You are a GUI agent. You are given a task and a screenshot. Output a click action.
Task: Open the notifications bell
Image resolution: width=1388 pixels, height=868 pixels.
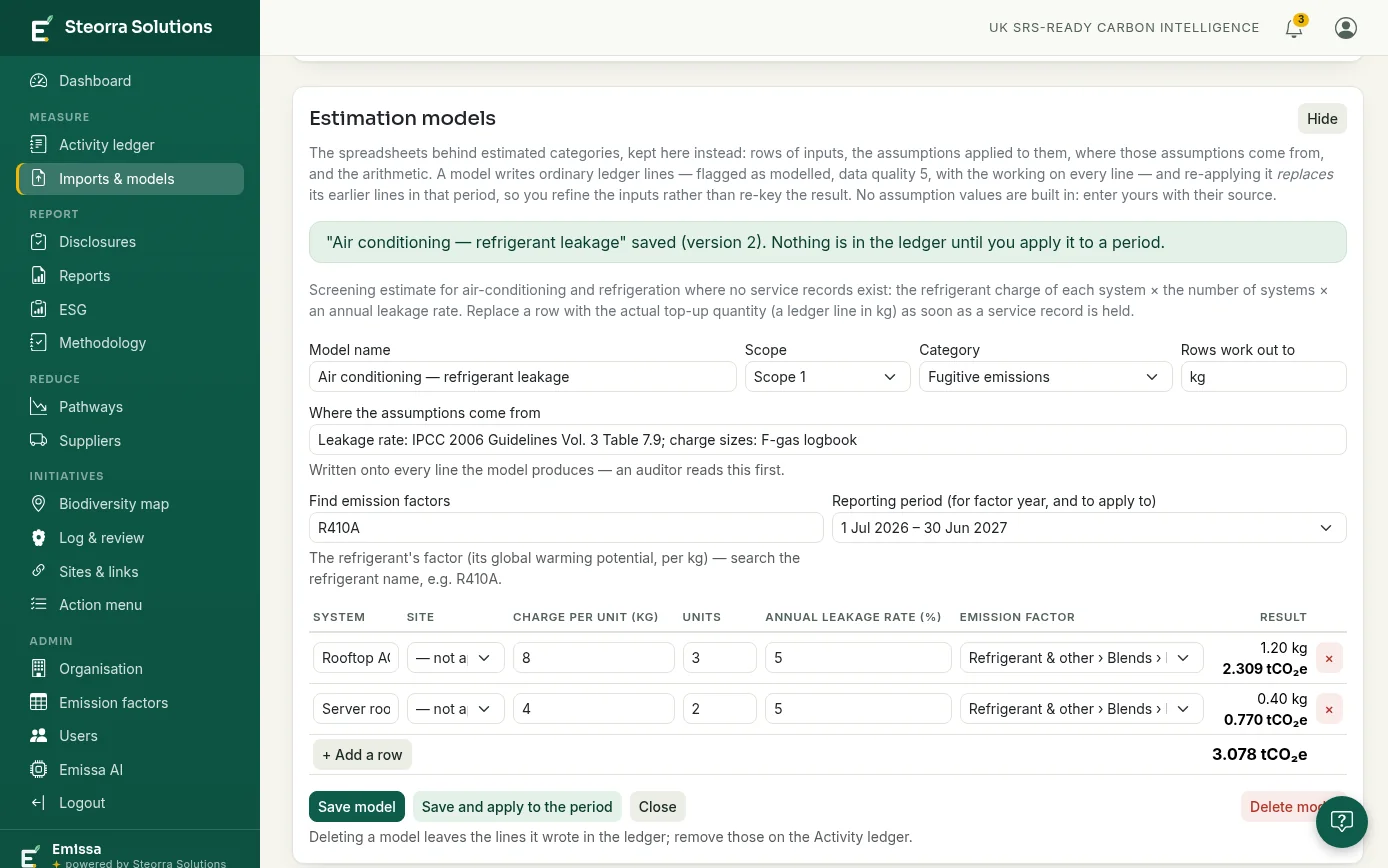click(x=1294, y=28)
